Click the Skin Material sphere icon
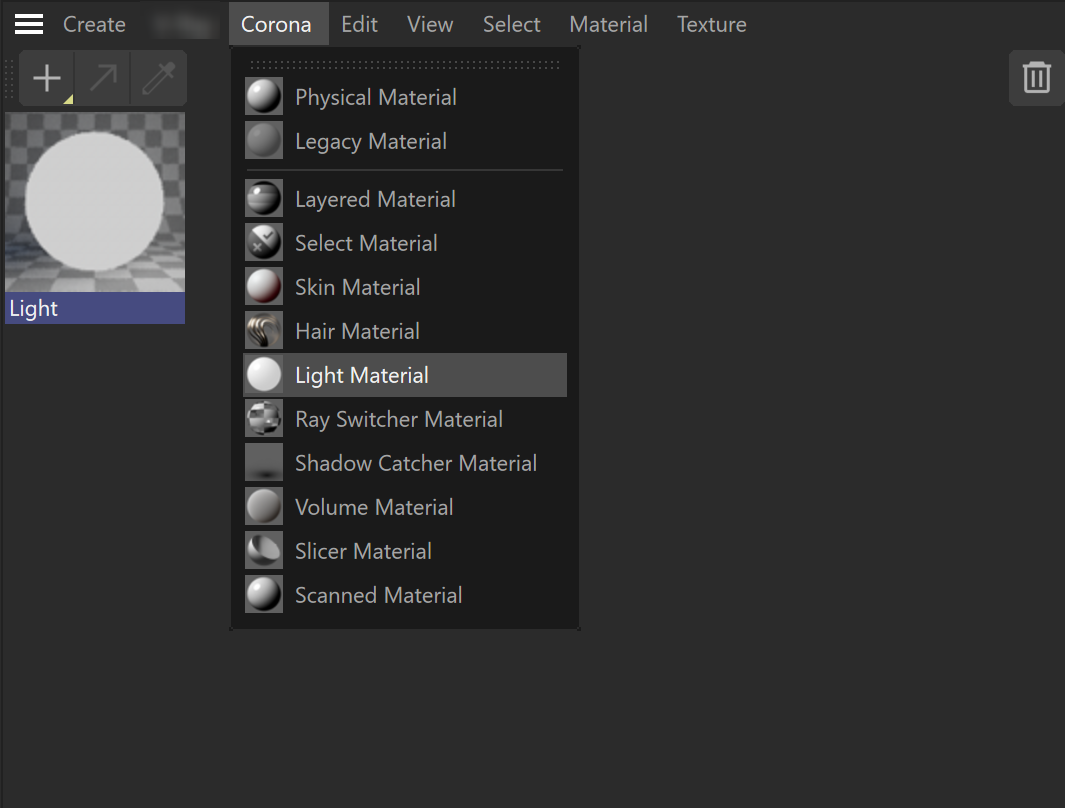The width and height of the screenshot is (1065, 808). (264, 287)
